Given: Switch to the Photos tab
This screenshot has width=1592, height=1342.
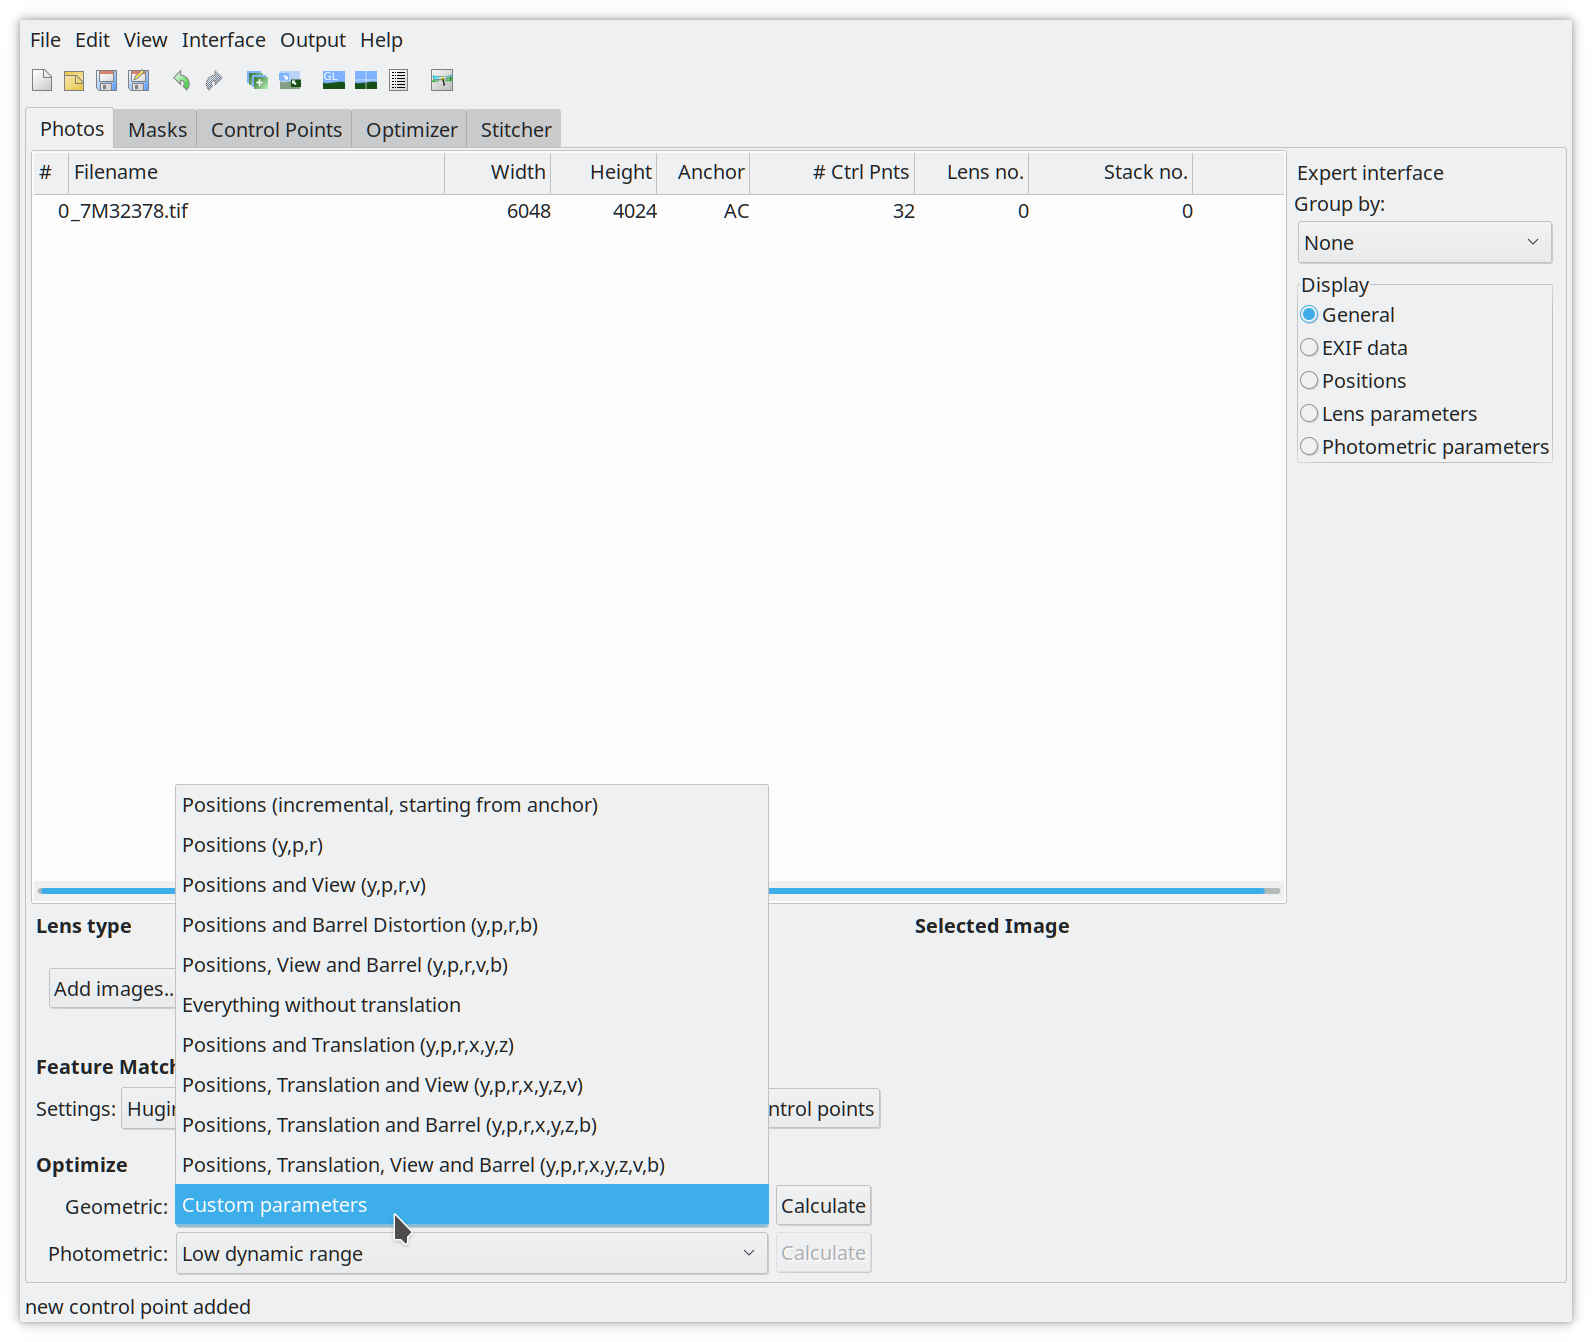Looking at the screenshot, I should pyautogui.click(x=71, y=129).
